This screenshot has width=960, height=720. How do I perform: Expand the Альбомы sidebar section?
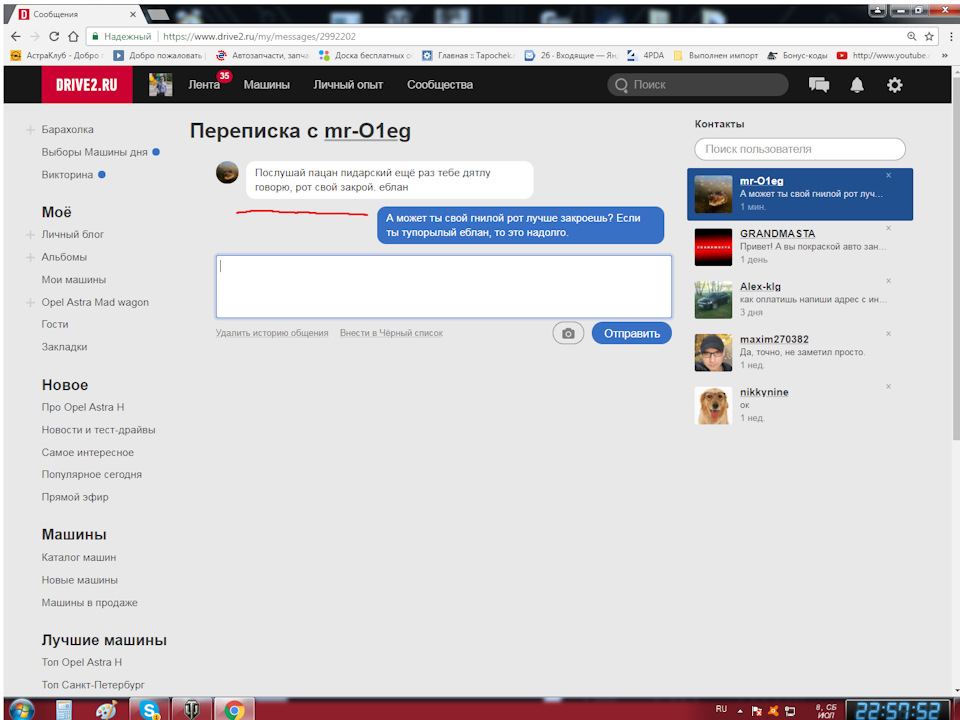point(31,258)
